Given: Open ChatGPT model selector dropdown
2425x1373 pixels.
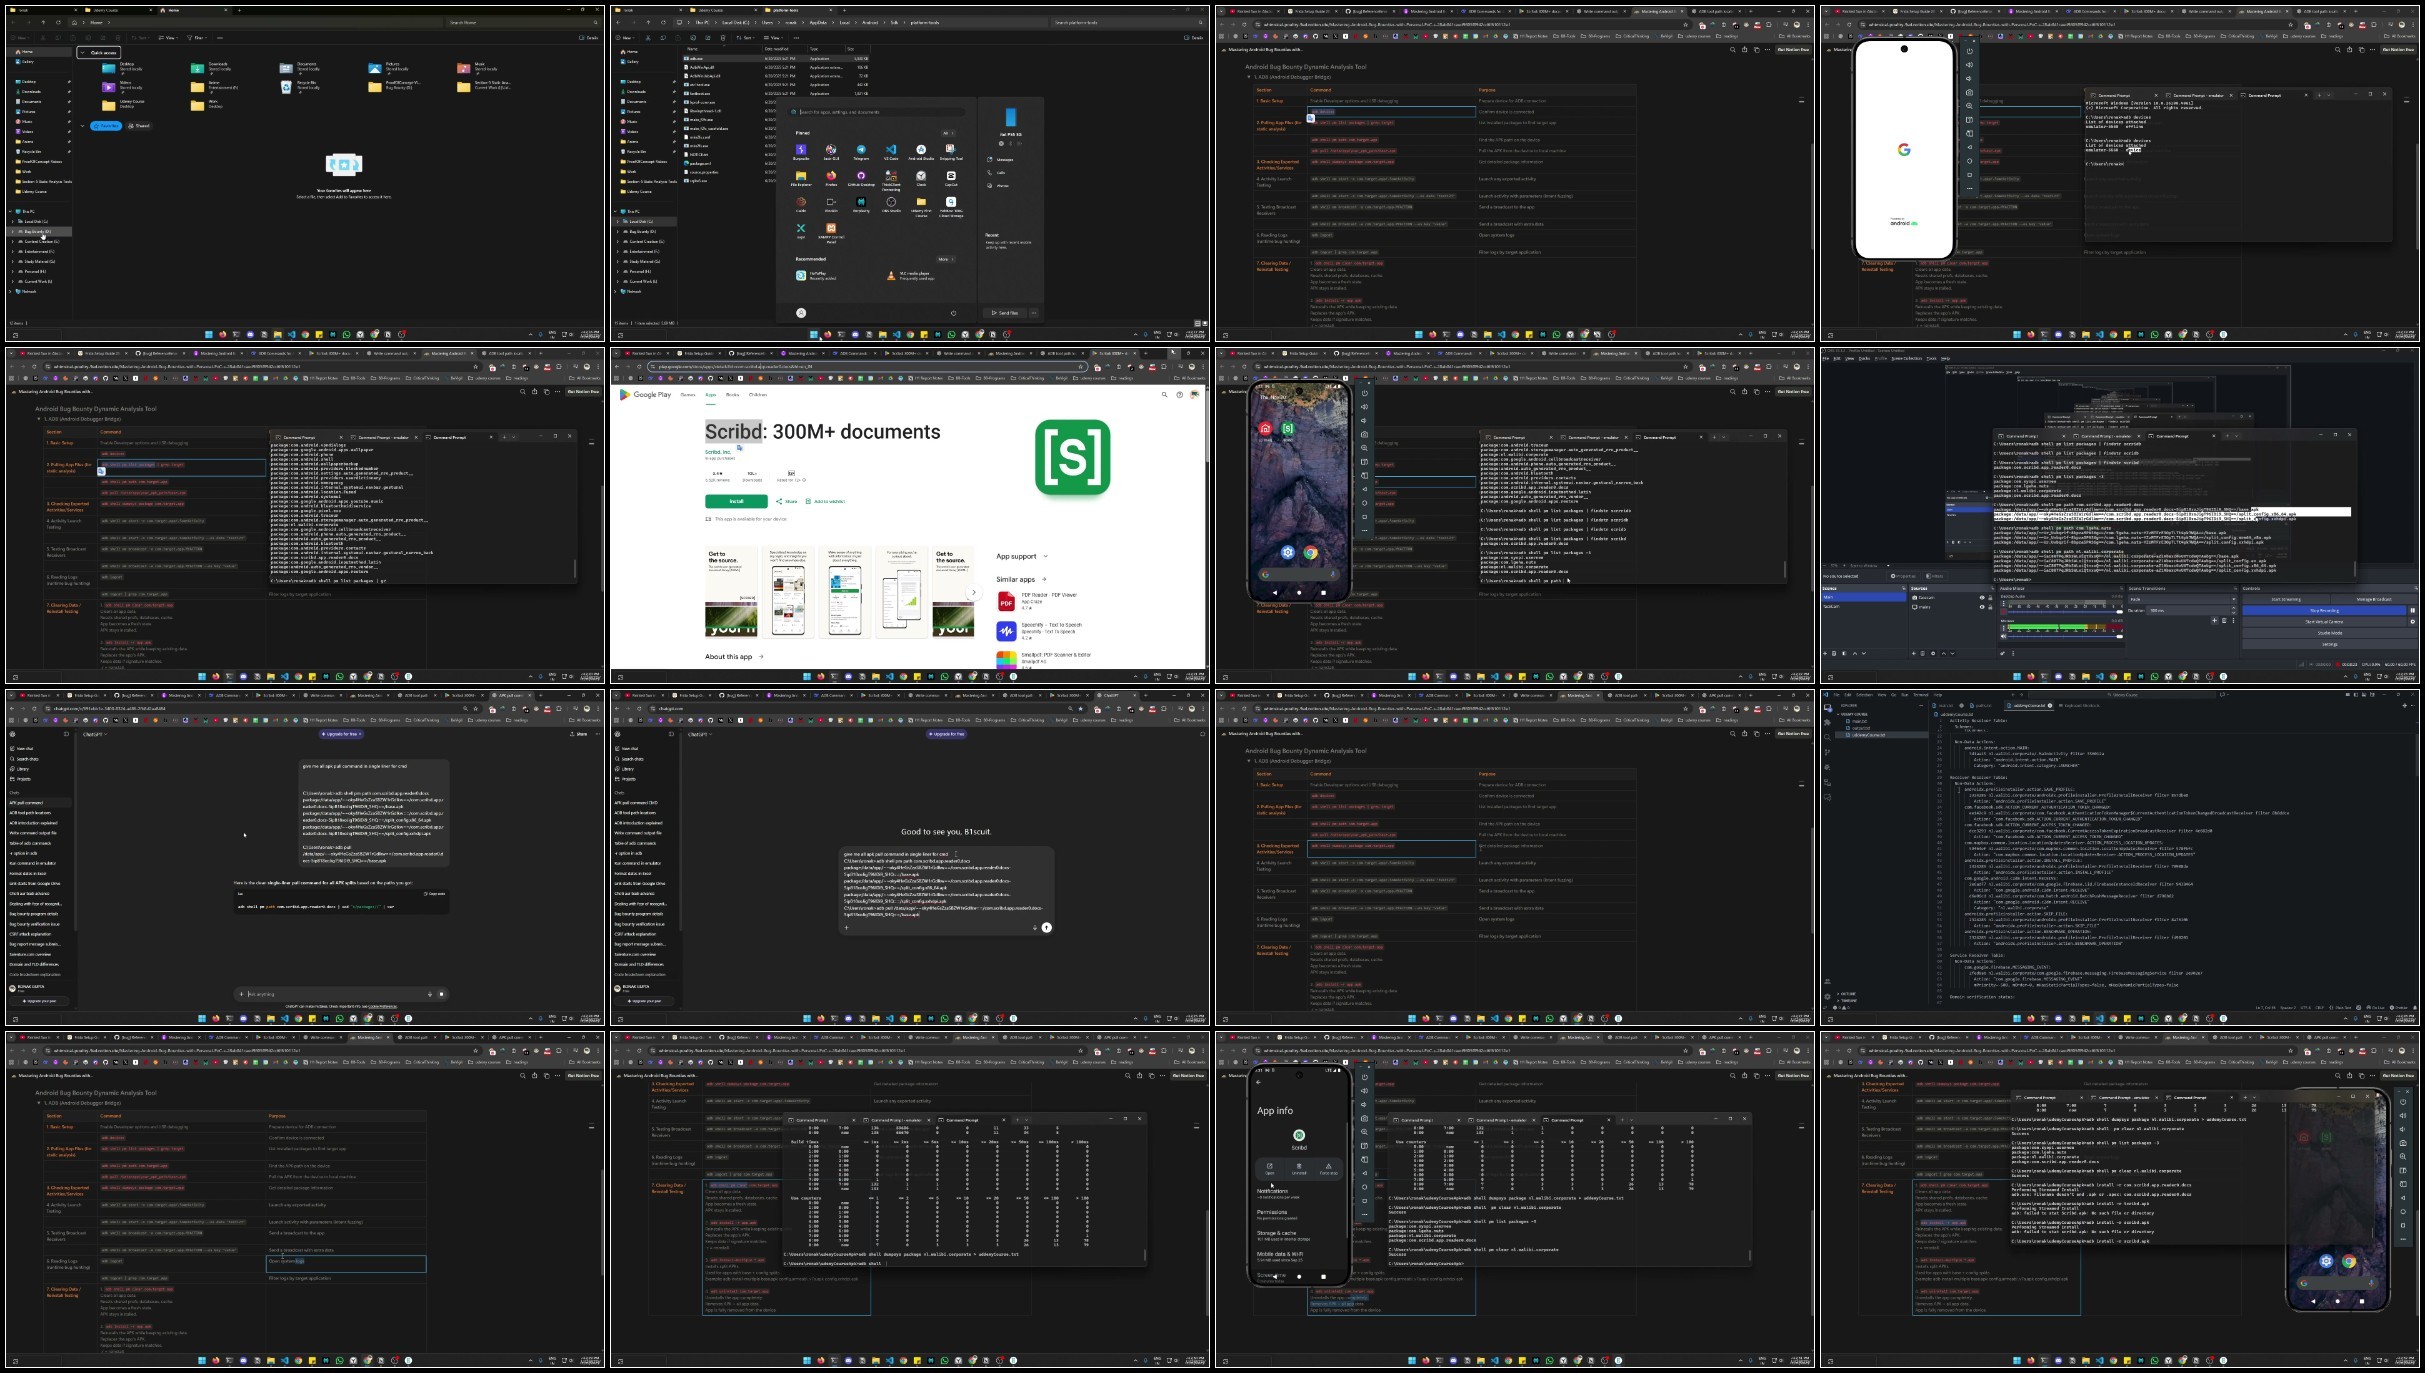Looking at the screenshot, I should pyautogui.click(x=95, y=734).
